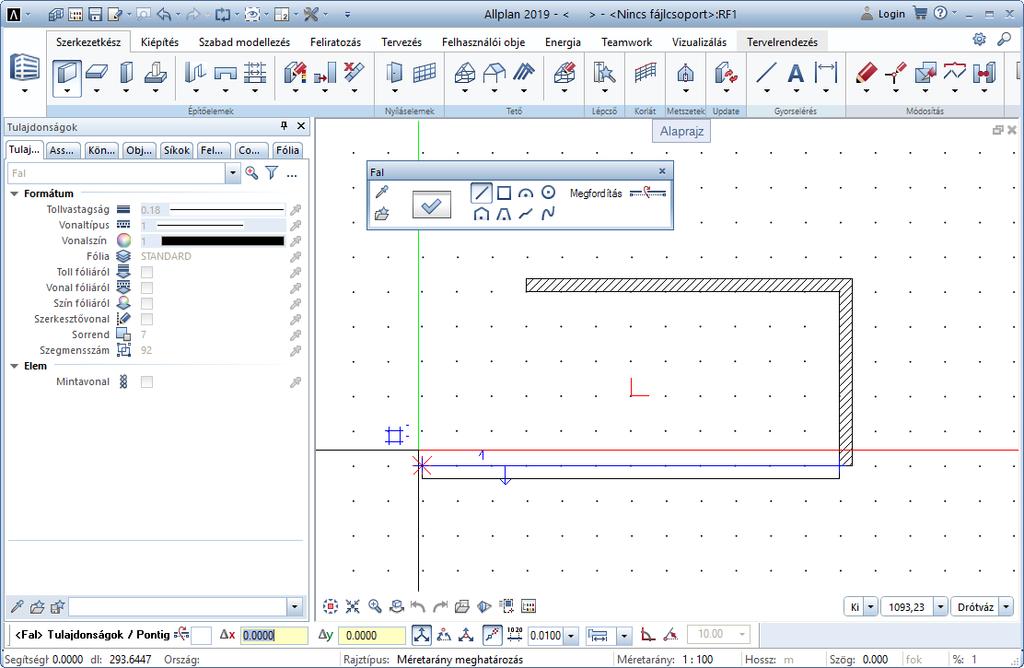Viewport: 1024px width, 668px height.
Task: Open the Sections (Metszetek) tool icon
Action: (685, 72)
